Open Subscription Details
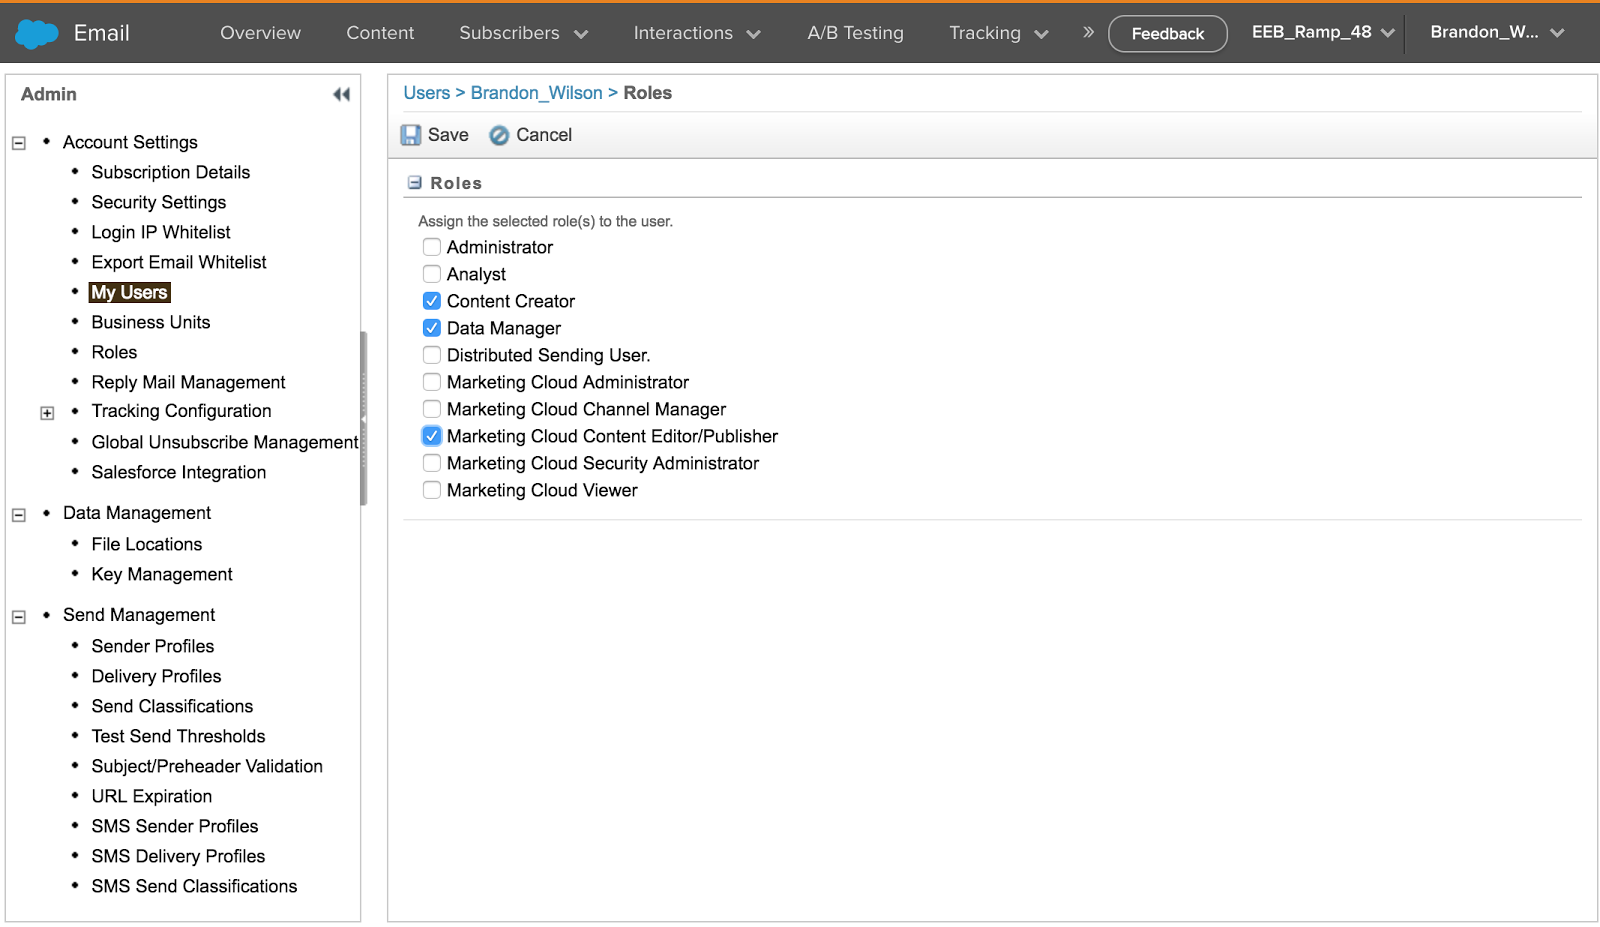Screen dimensions: 1600x927 [x=171, y=172]
